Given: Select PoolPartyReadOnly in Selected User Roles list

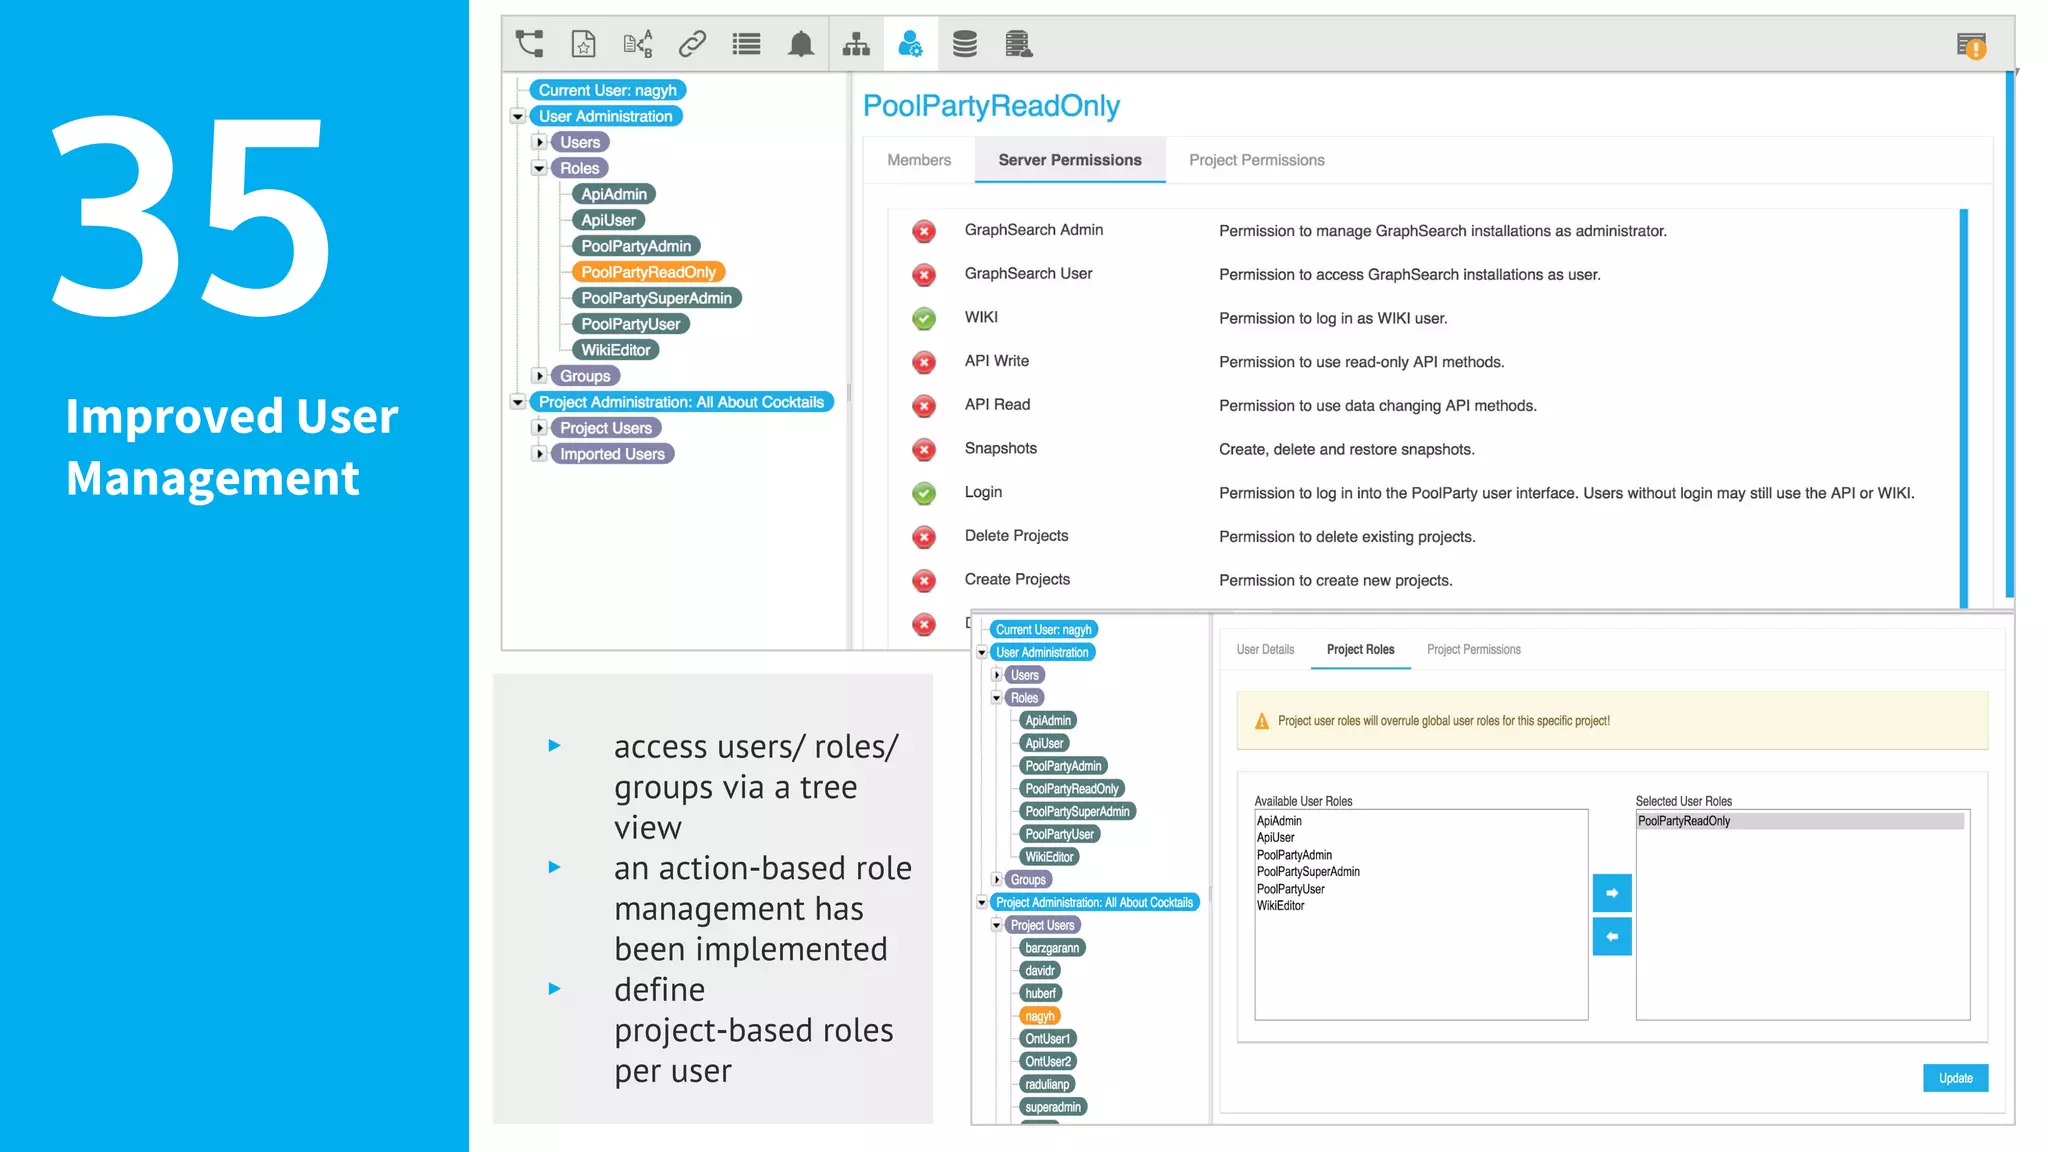Looking at the screenshot, I should tap(1800, 821).
